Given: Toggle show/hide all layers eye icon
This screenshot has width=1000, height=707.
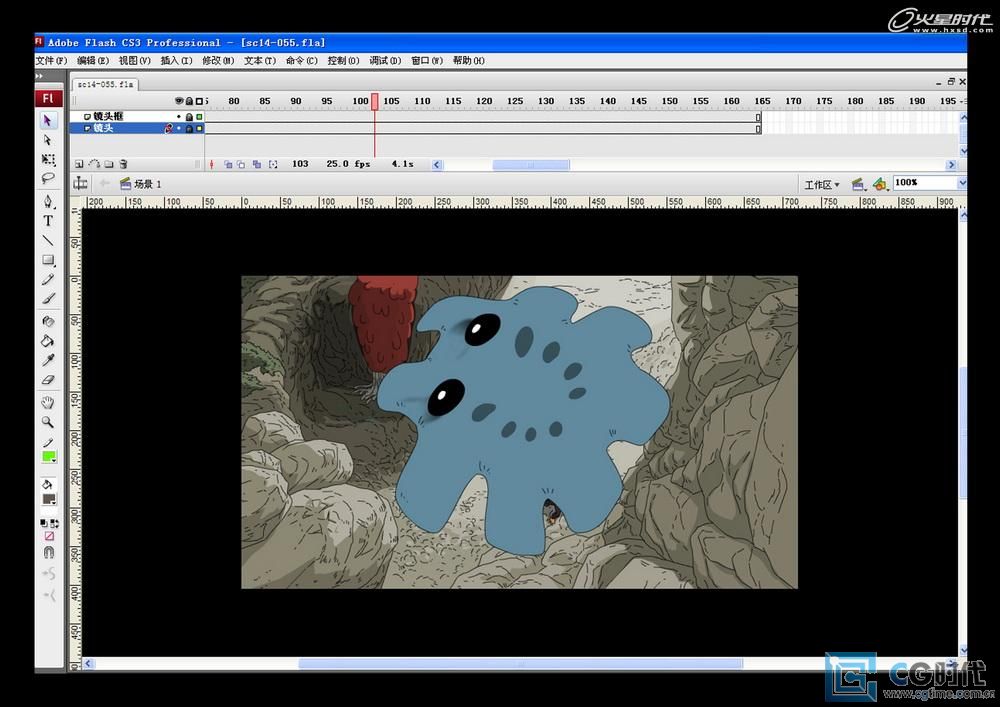Looking at the screenshot, I should tap(179, 101).
